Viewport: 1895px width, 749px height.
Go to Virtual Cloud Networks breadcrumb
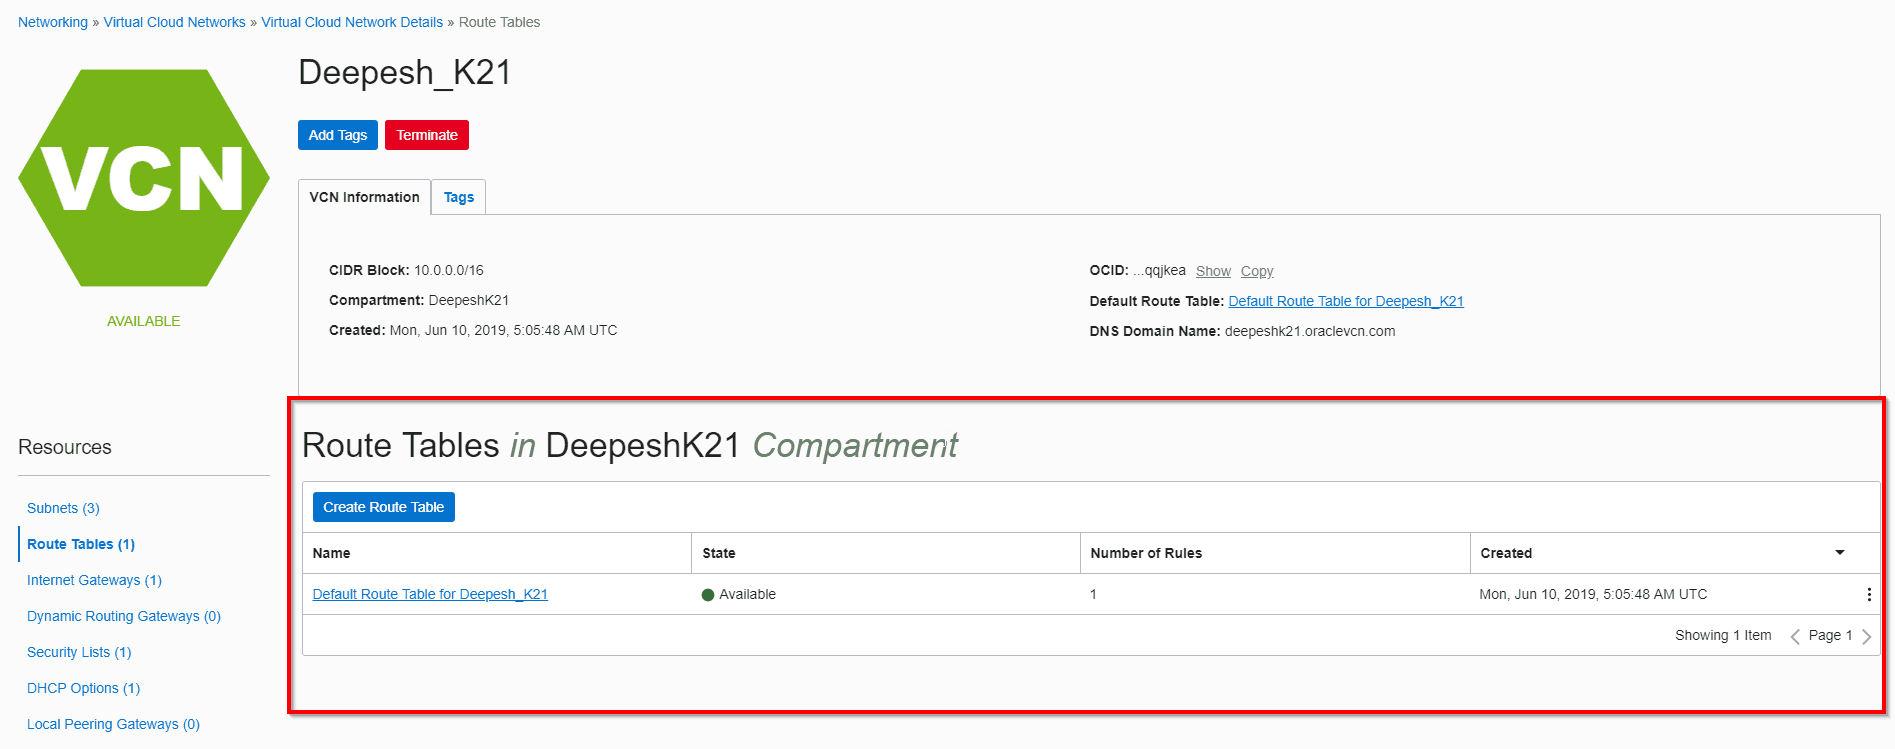[x=174, y=22]
